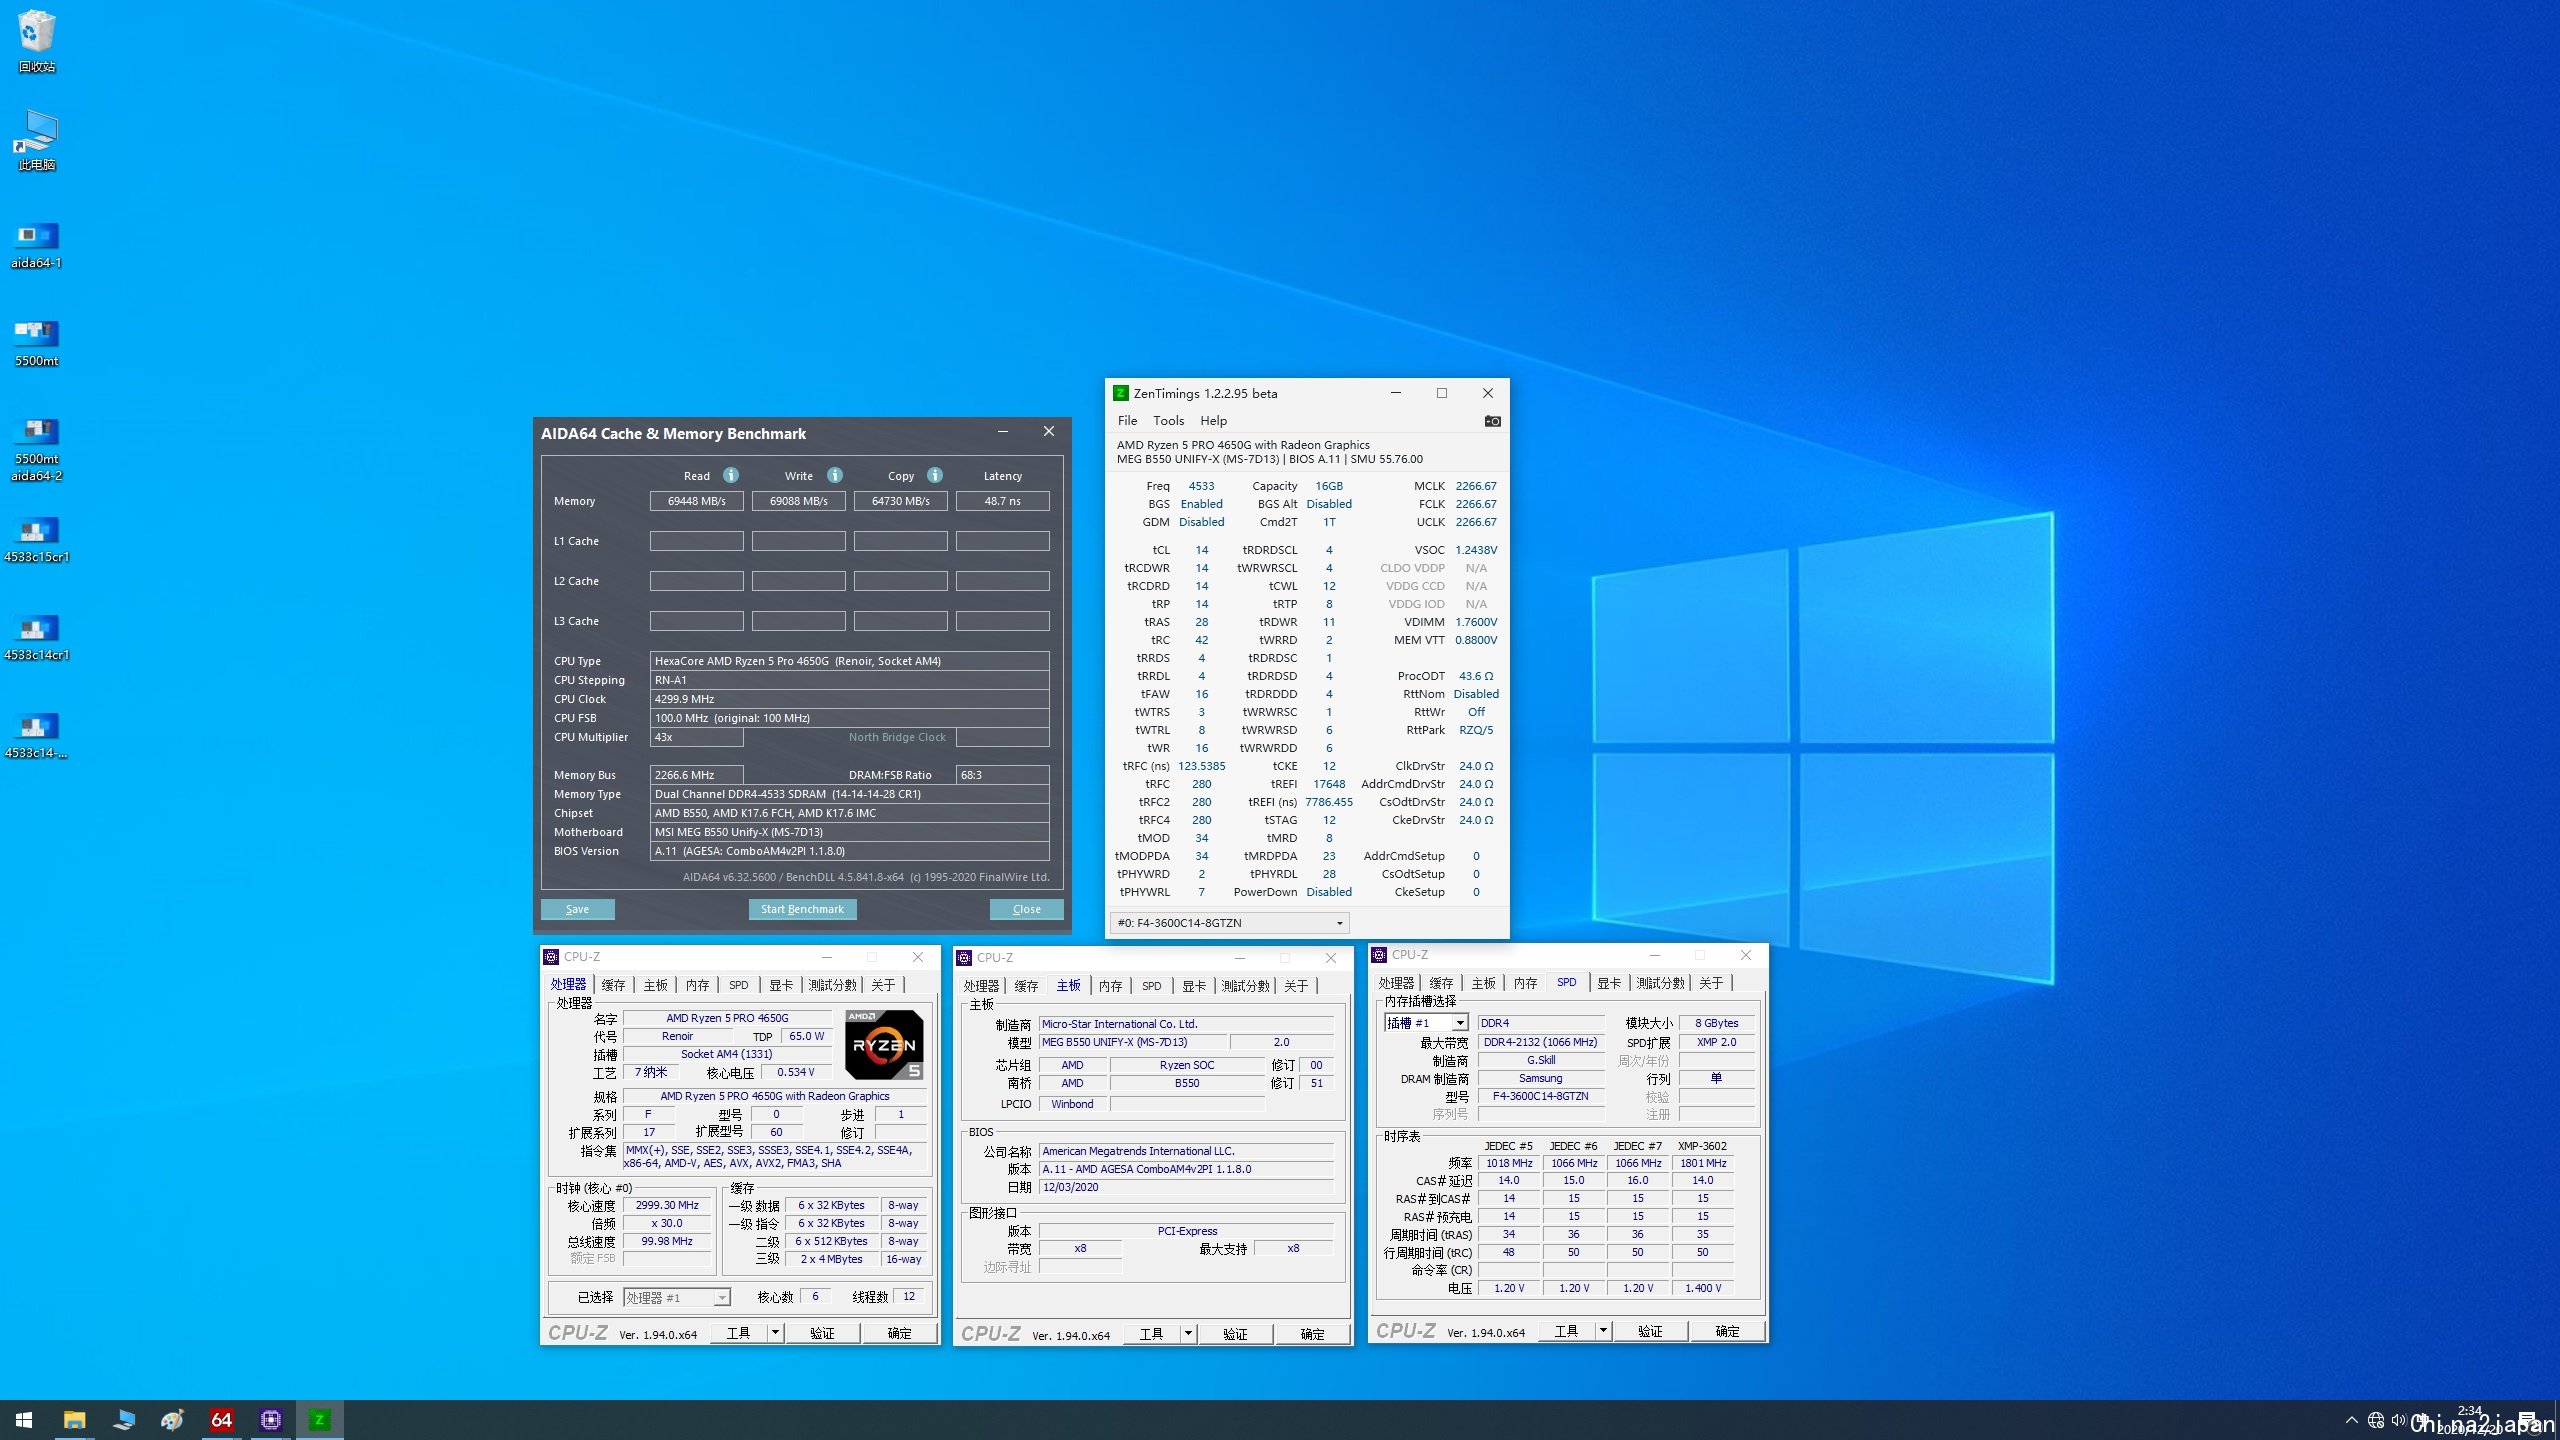The height and width of the screenshot is (1440, 2560).
Task: Open the paint-style app on taskbar
Action: tap(172, 1420)
